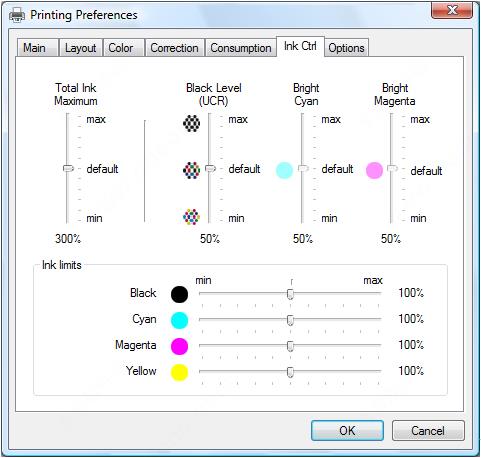Open the Layout tab
The height and width of the screenshot is (458, 481).
coord(80,48)
